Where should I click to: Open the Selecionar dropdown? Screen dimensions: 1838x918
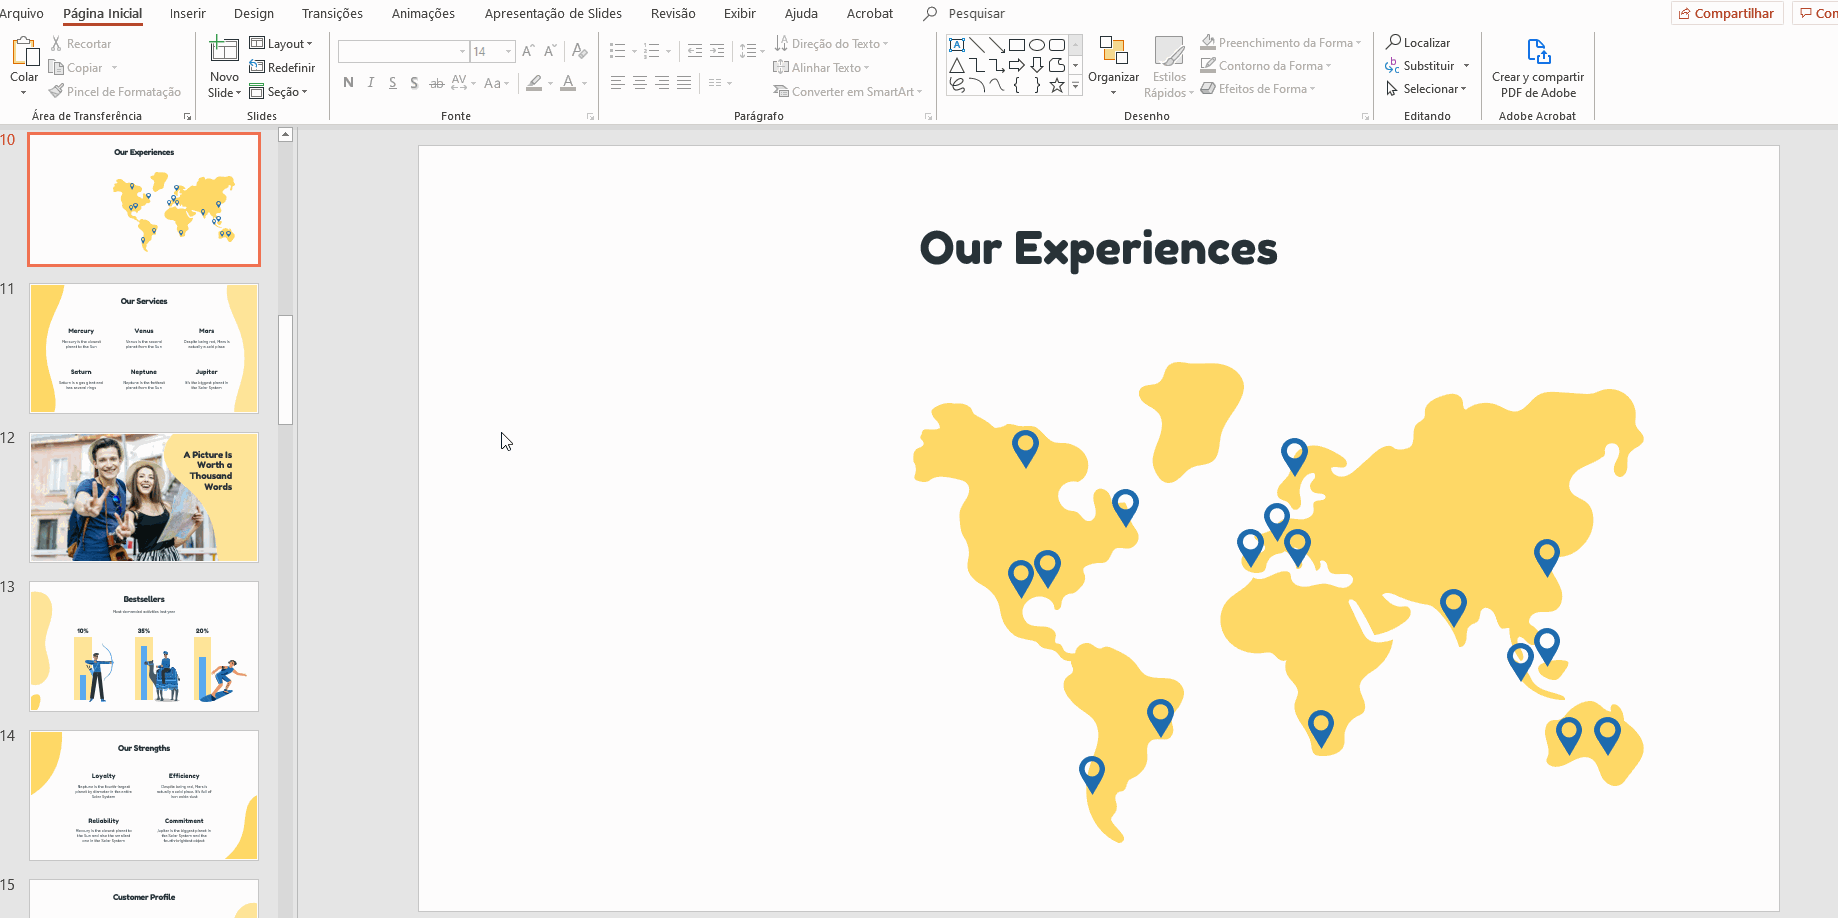[1427, 89]
